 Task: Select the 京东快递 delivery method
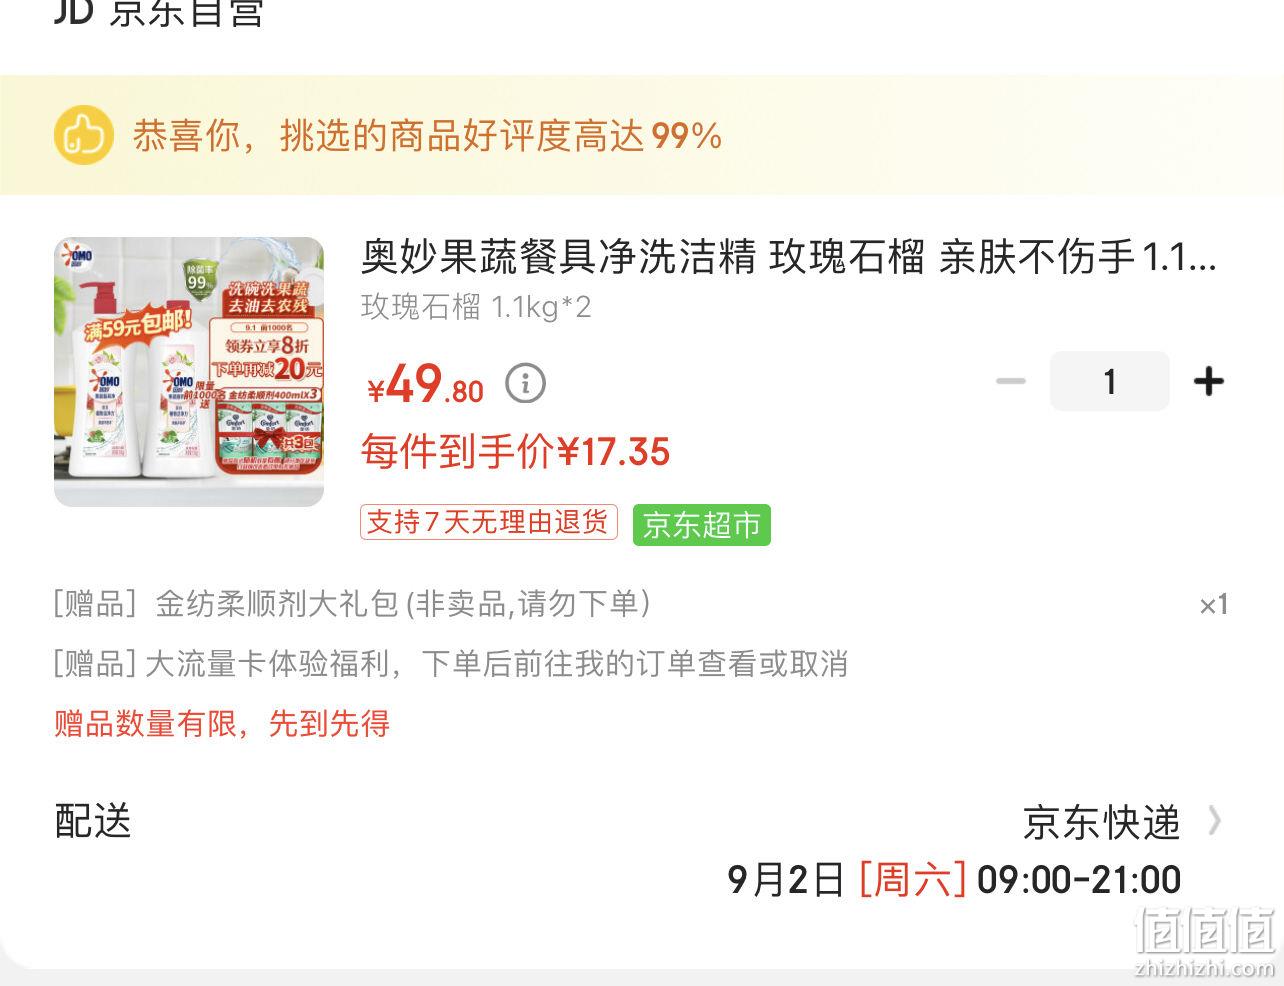(x=1102, y=822)
